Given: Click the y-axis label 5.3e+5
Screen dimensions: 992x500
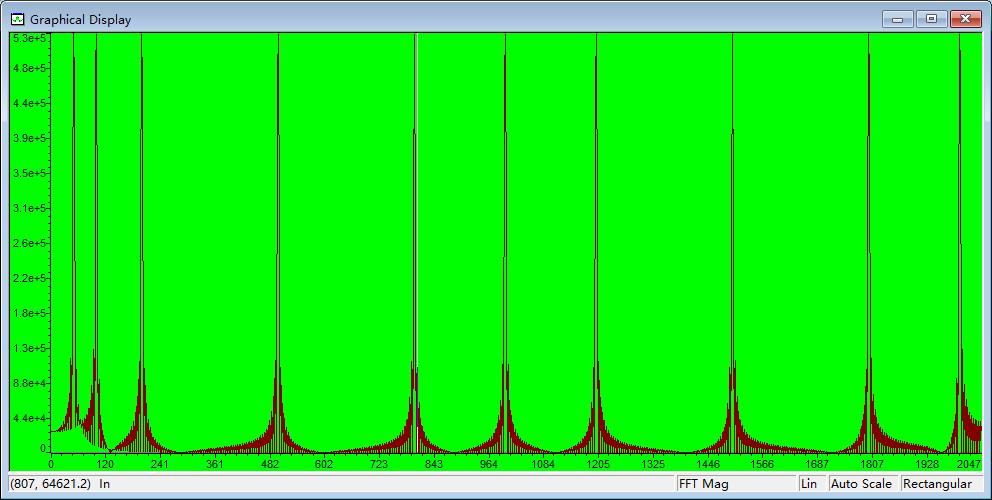Looking at the screenshot, I should (x=30, y=38).
